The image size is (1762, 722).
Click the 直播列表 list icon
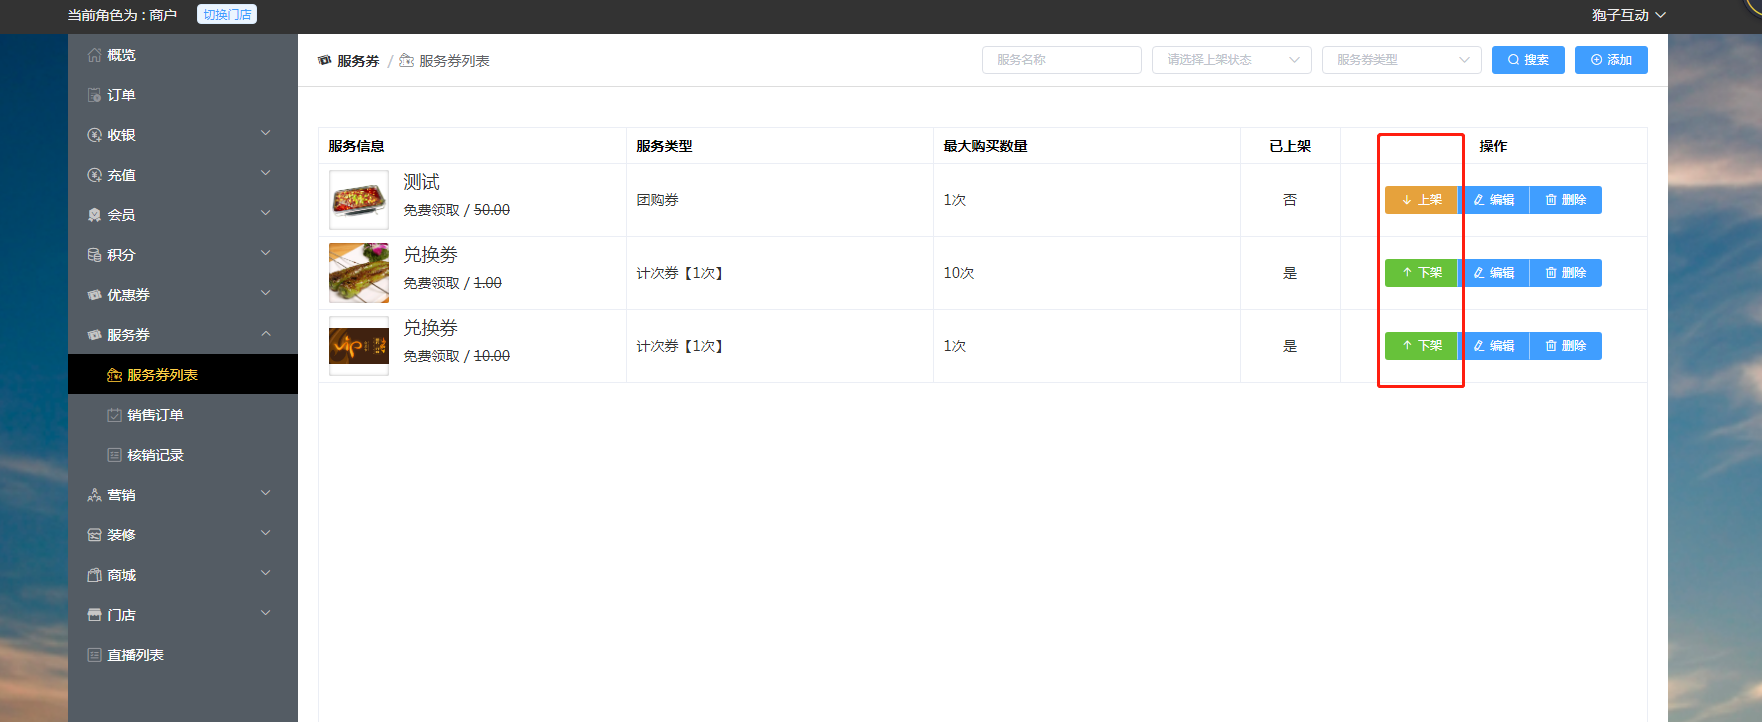pos(94,655)
